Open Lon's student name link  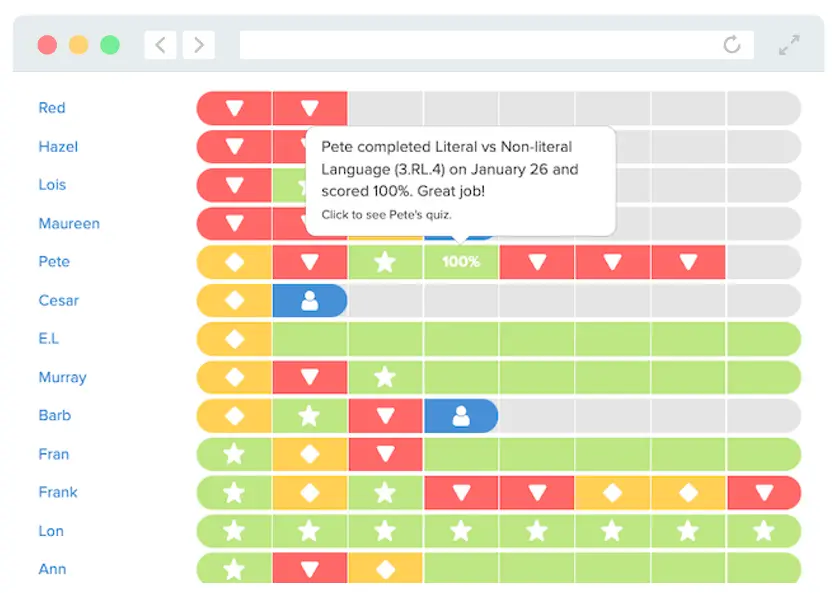pyautogui.click(x=51, y=531)
